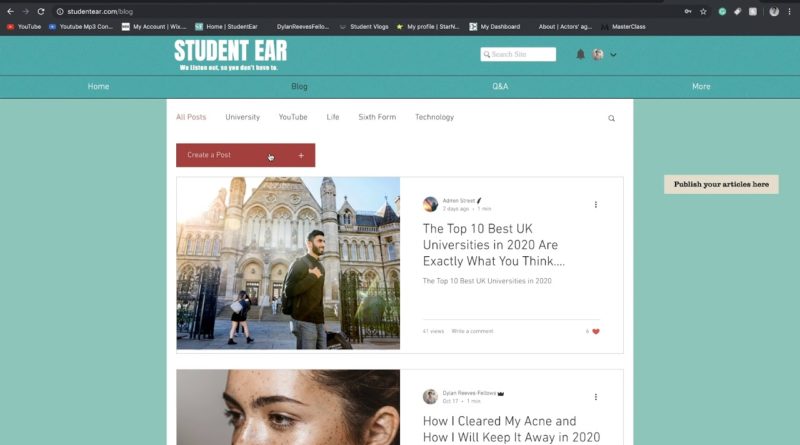This screenshot has height=445, width=800.
Task: Click the Create a Post button
Action: coord(245,155)
